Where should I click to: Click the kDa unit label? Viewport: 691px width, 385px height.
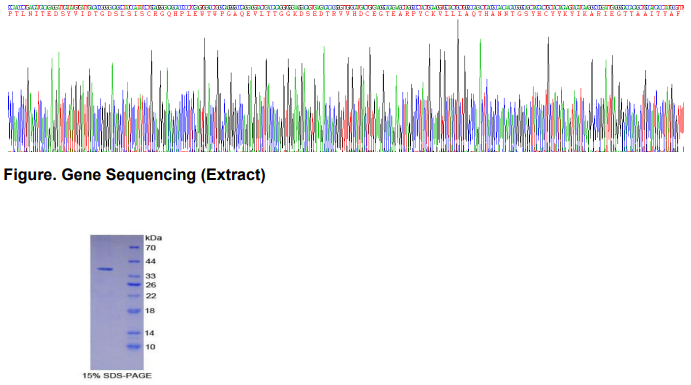154,238
